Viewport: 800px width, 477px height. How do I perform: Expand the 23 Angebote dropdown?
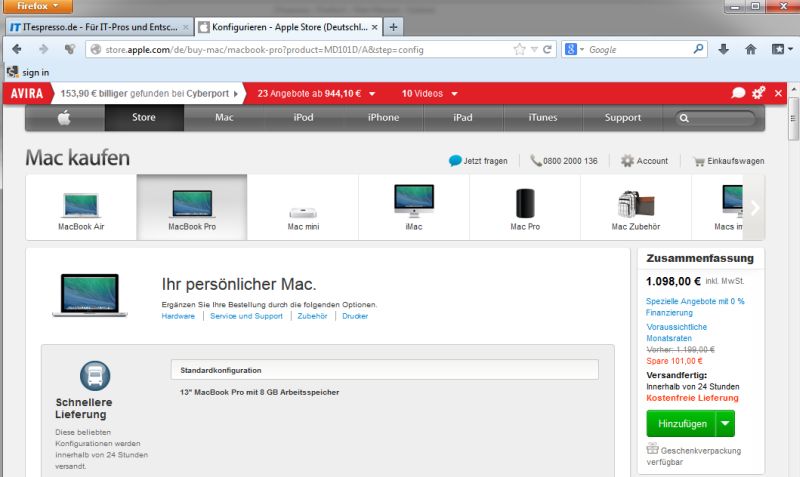(372, 94)
